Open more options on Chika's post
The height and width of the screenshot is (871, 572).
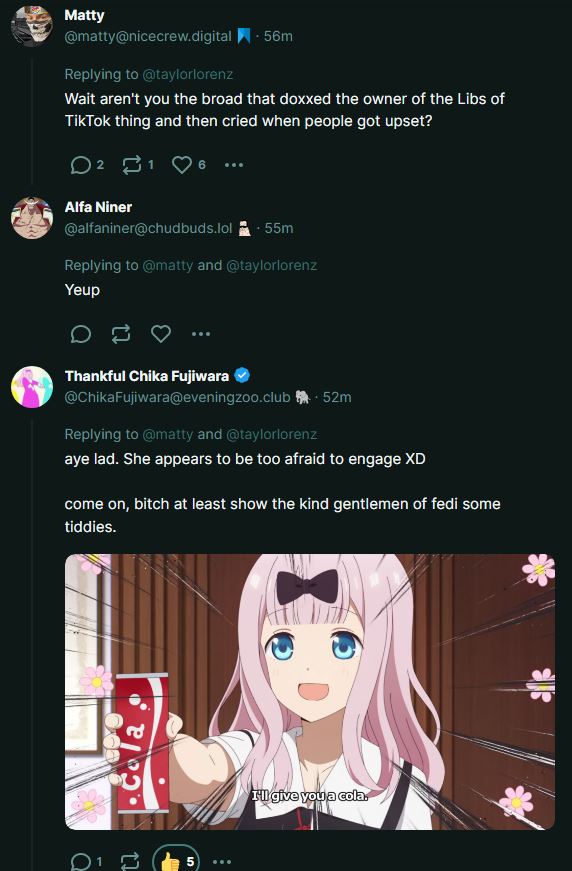[x=222, y=862]
